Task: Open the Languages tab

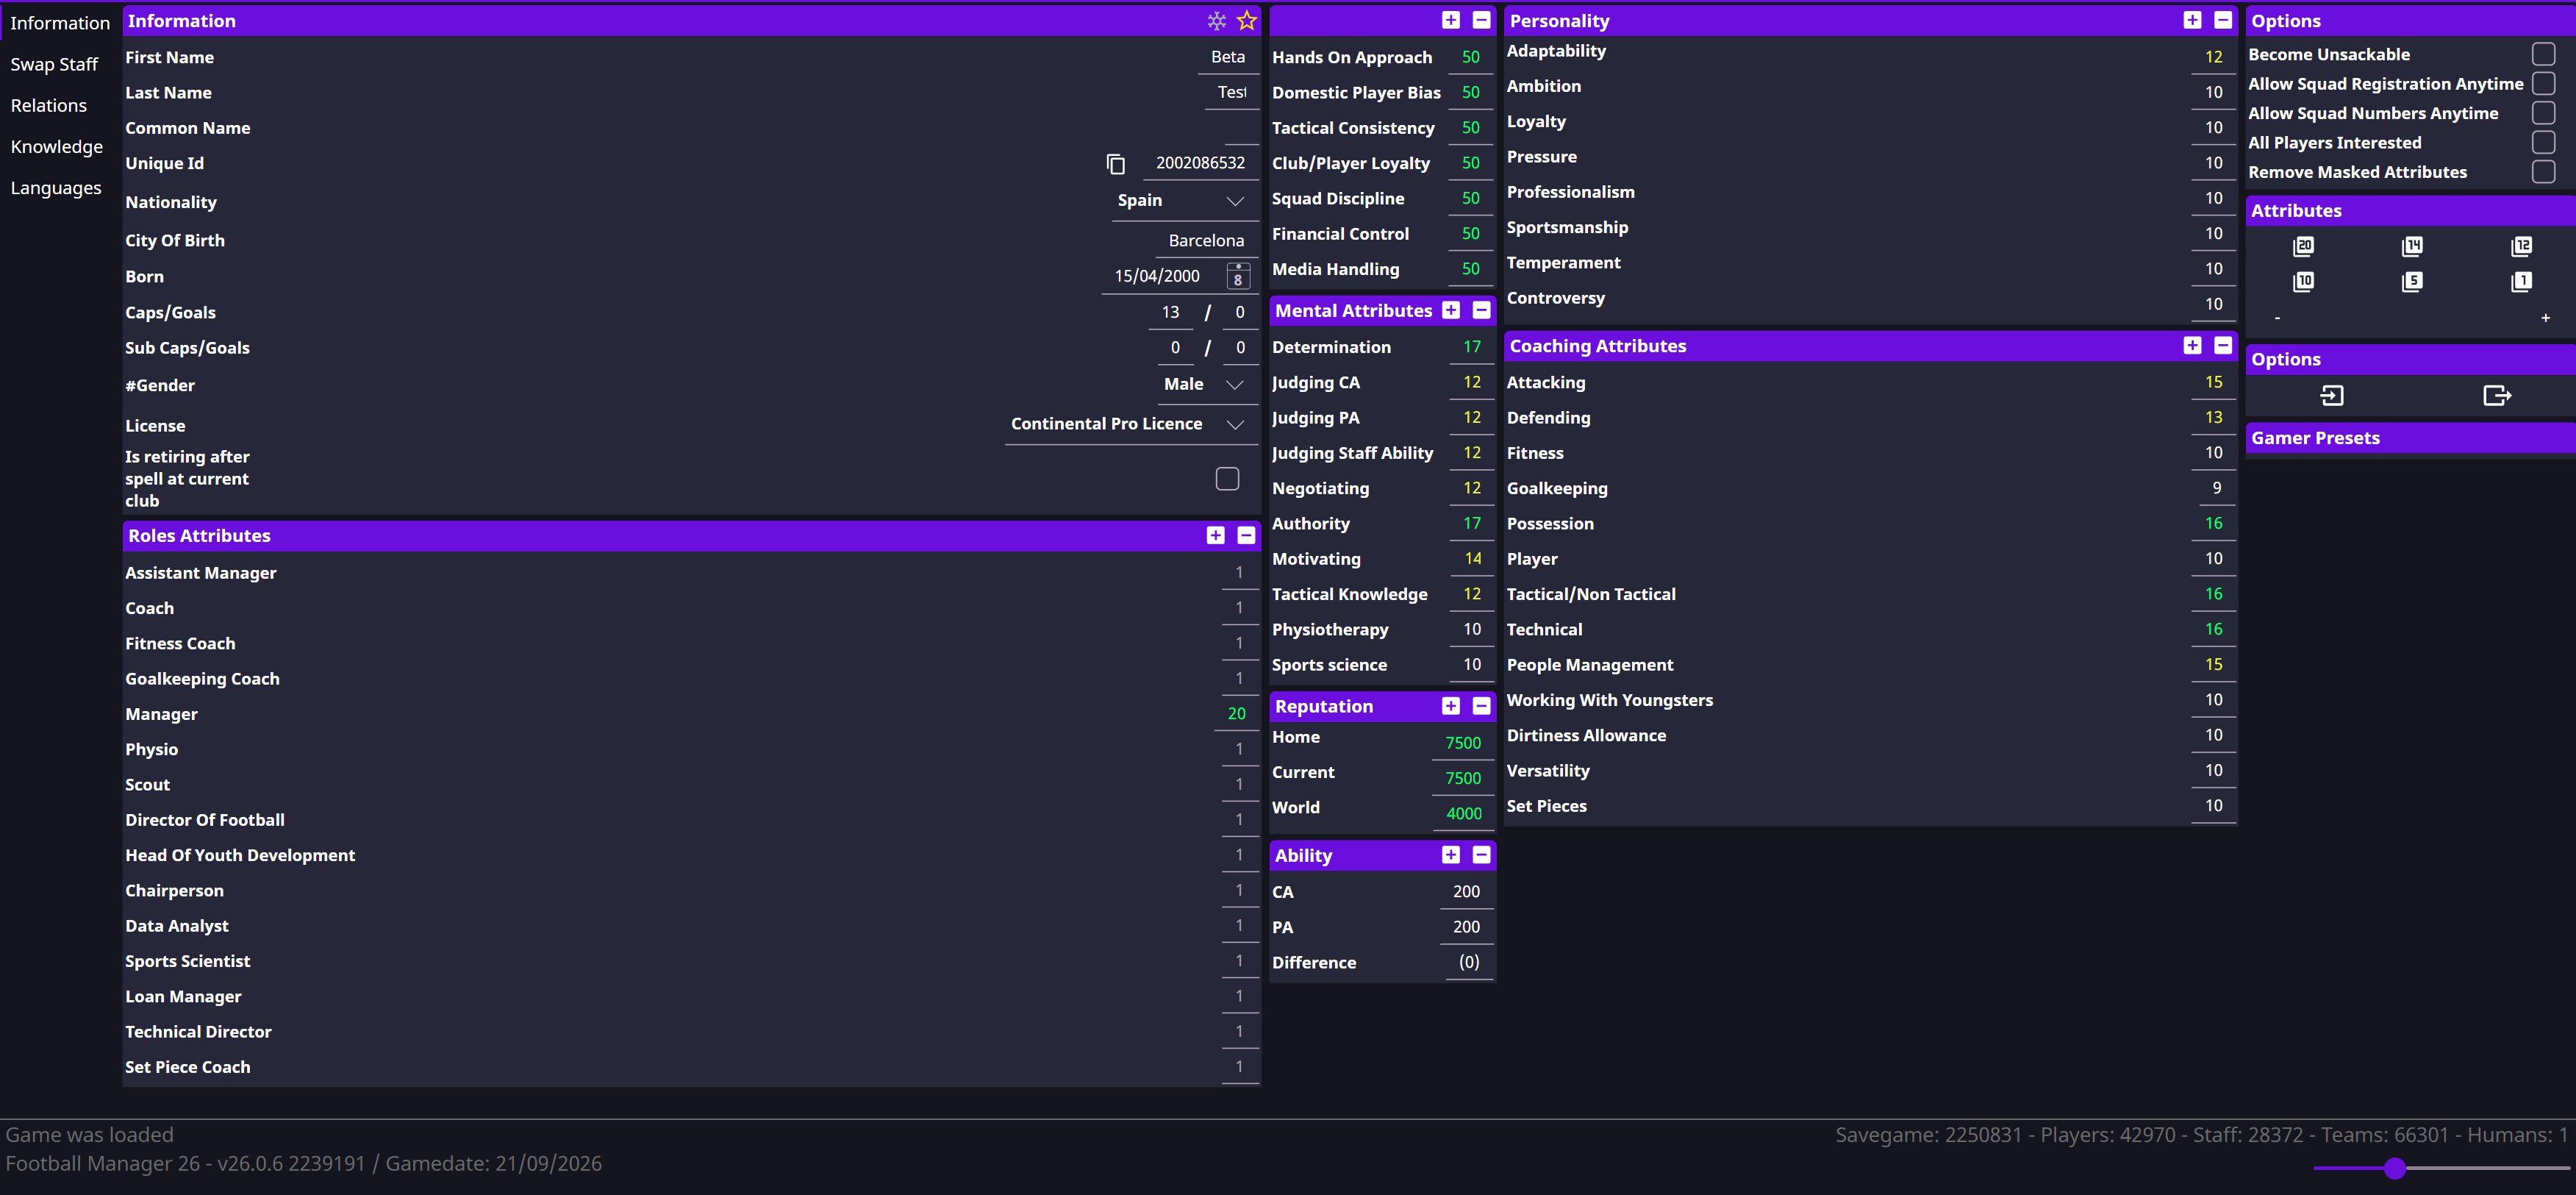Action: [56, 188]
